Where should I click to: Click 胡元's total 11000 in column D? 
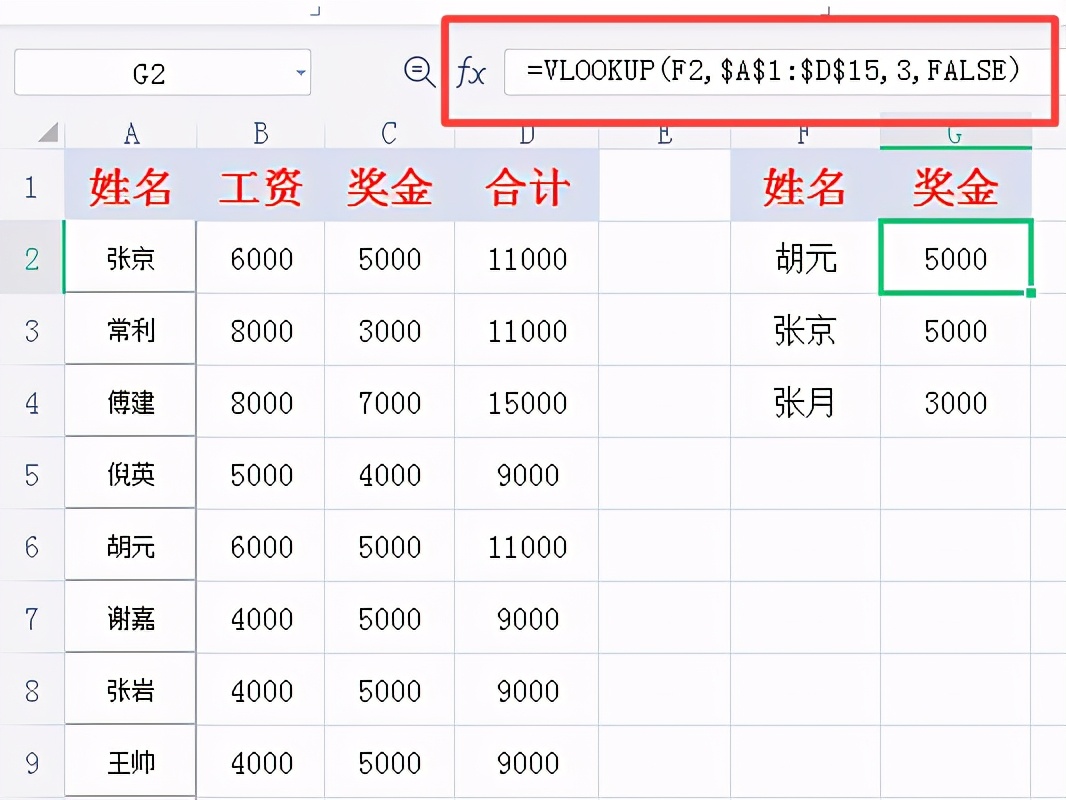tap(527, 546)
